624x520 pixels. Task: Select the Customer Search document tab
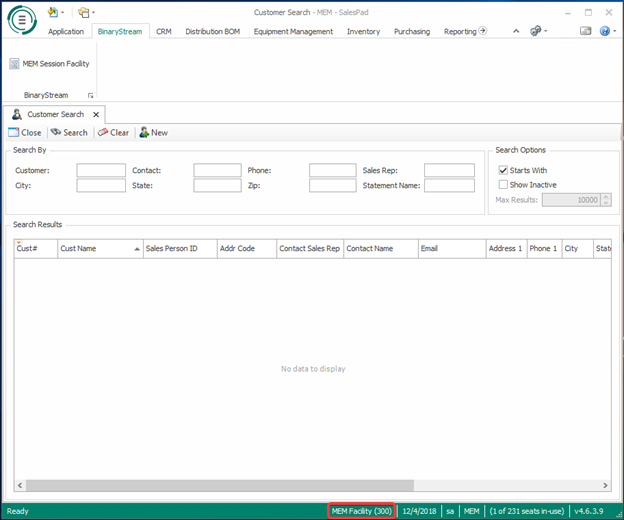tap(55, 115)
